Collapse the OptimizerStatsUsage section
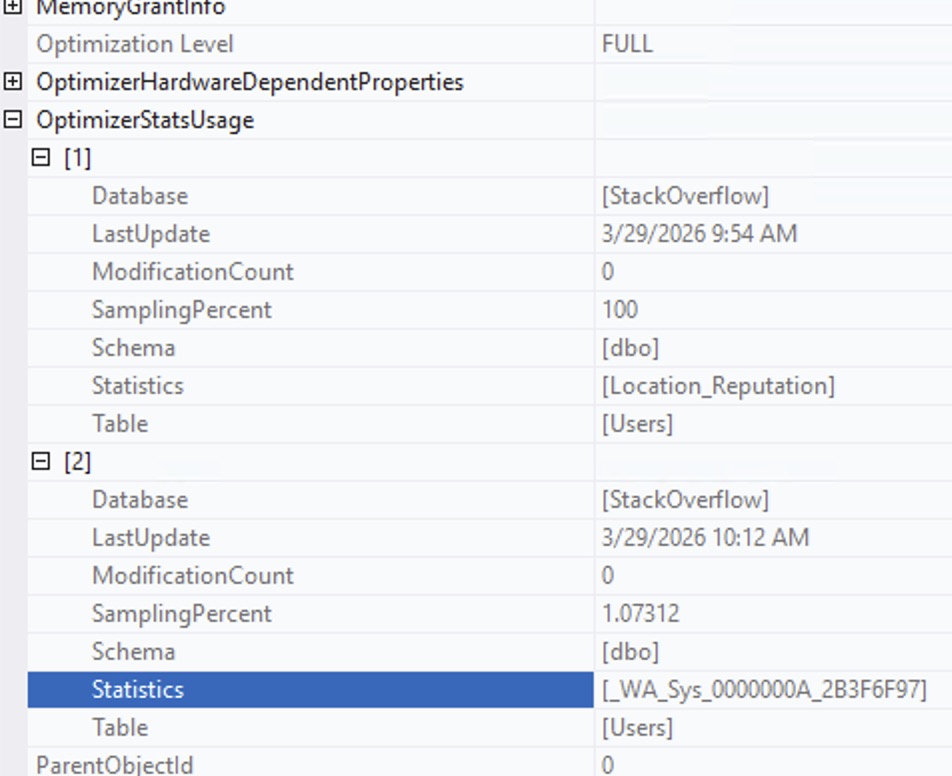Image resolution: width=952 pixels, height=776 pixels. tap(13, 120)
